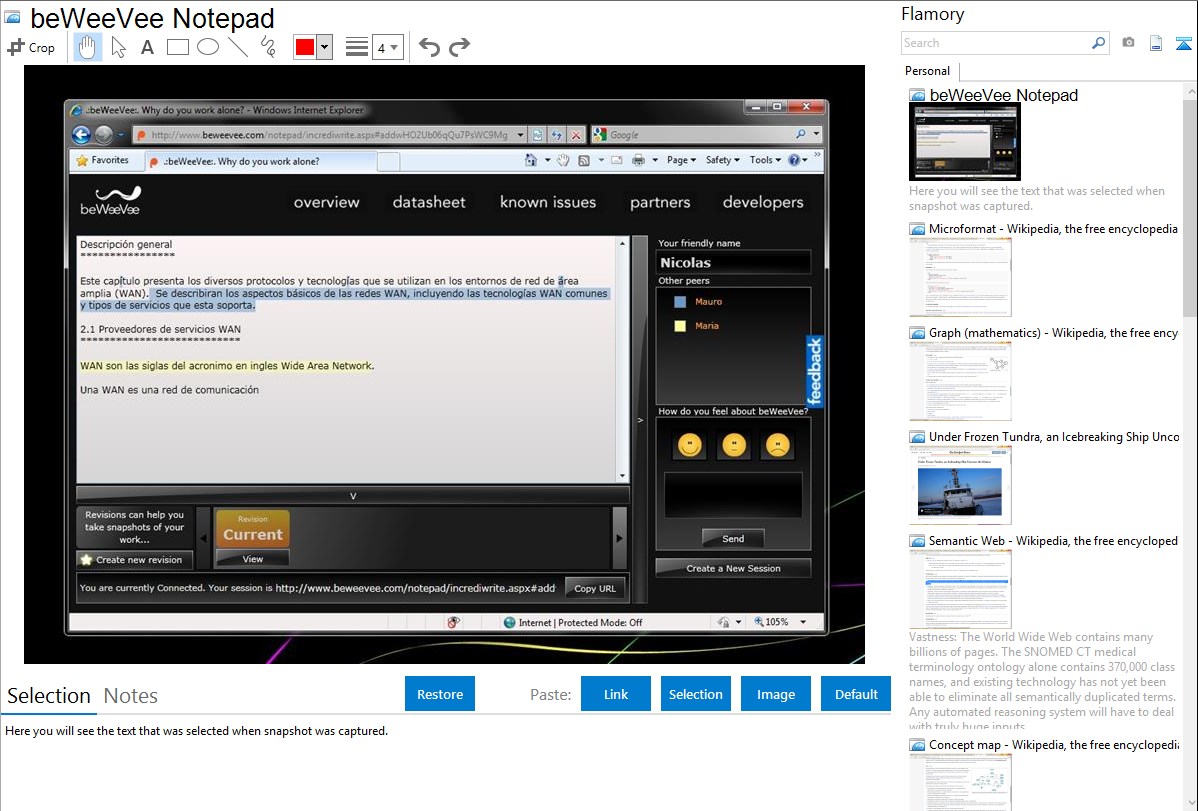
Task: Click the IE back arrow in the snapshot
Action: 81,135
